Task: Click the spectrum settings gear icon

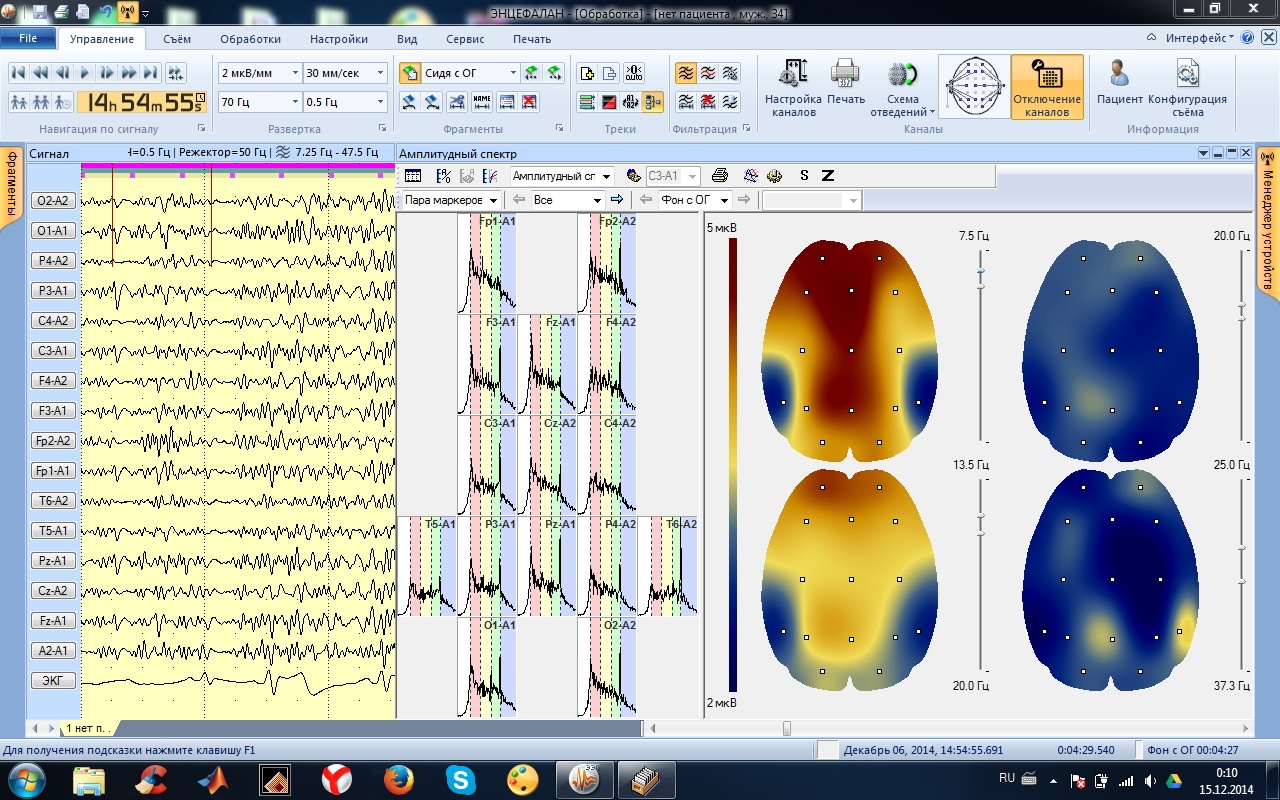Action: point(775,176)
